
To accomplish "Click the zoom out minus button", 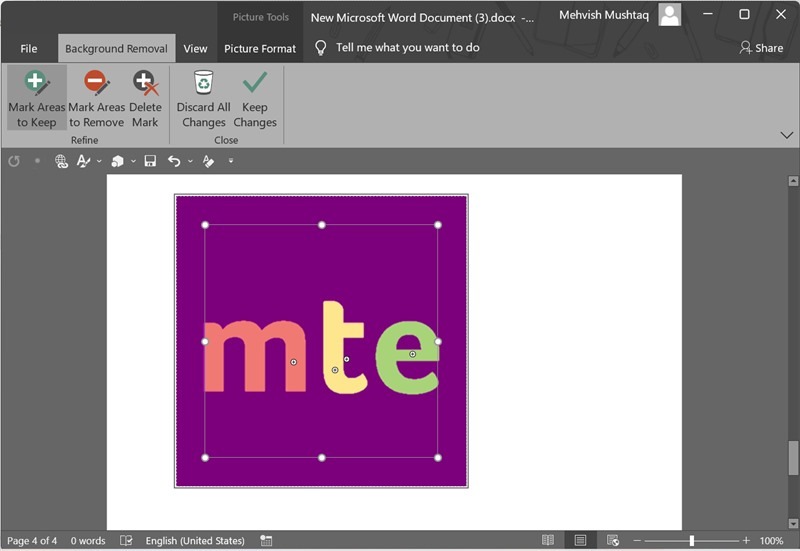I will [637, 540].
